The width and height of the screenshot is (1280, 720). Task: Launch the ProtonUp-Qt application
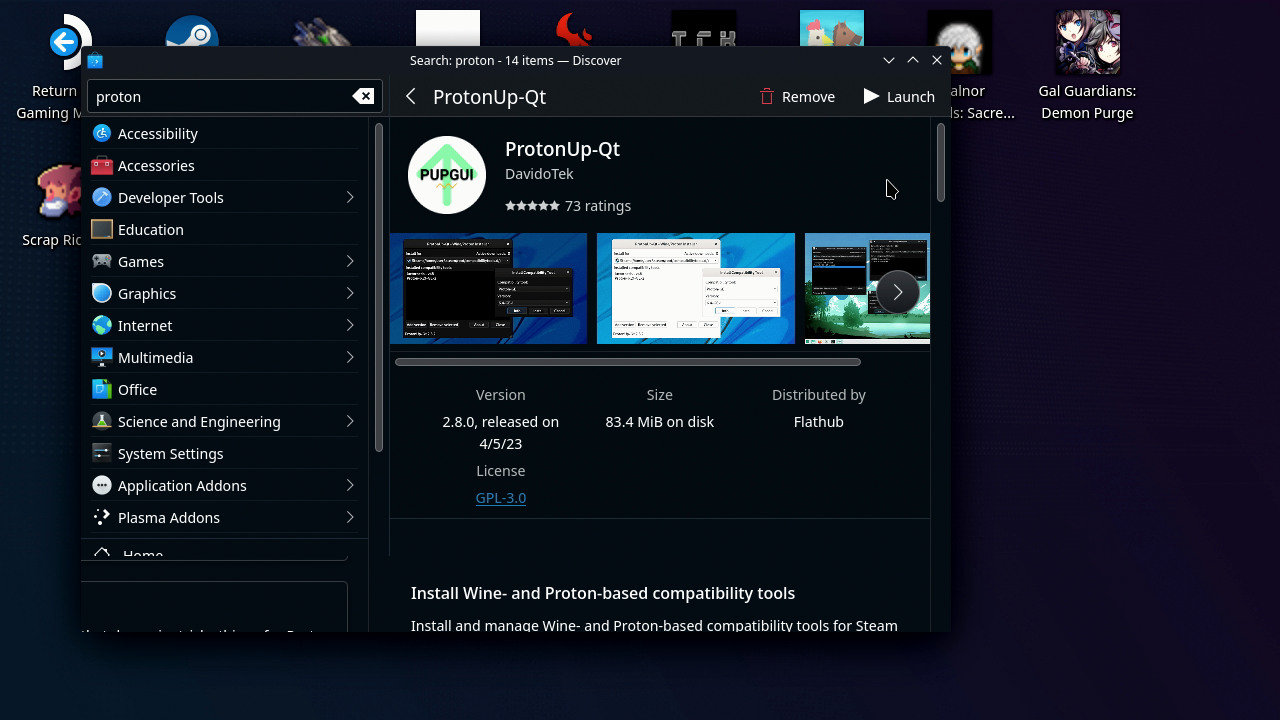click(x=898, y=96)
